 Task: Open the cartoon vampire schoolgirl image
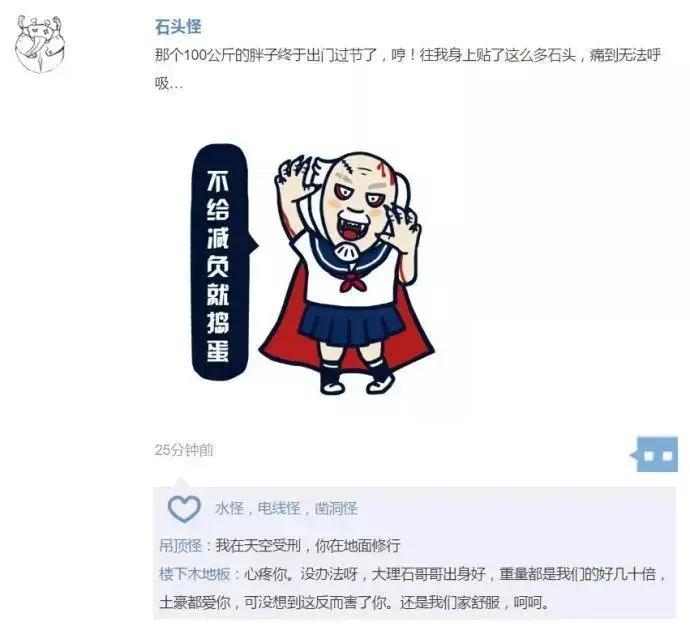click(x=313, y=269)
